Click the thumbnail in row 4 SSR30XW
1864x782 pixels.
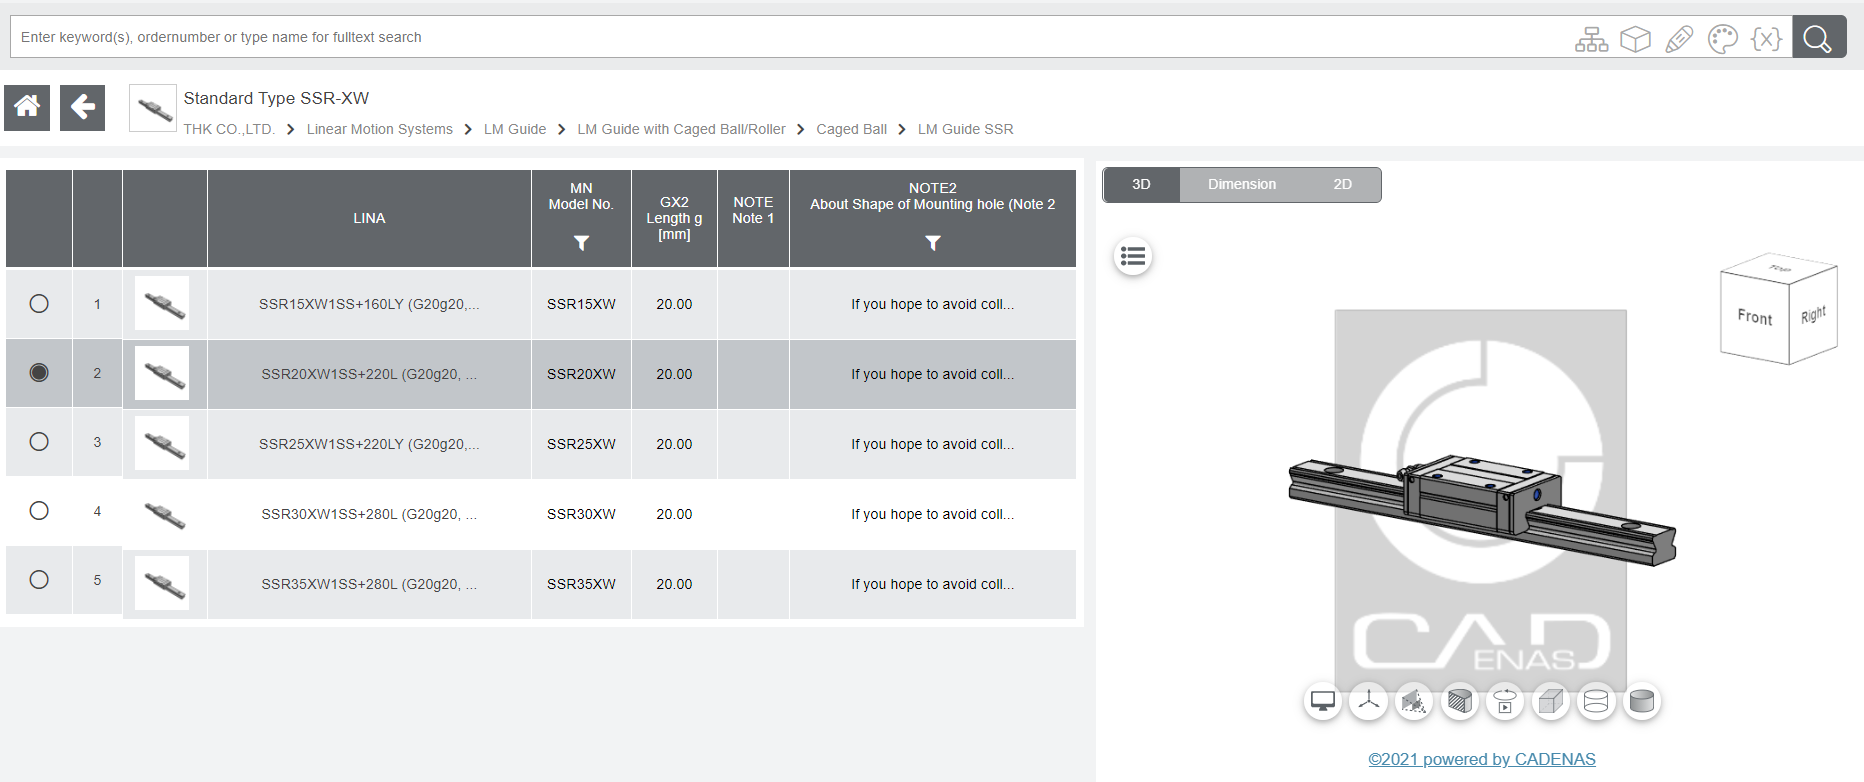point(162,514)
